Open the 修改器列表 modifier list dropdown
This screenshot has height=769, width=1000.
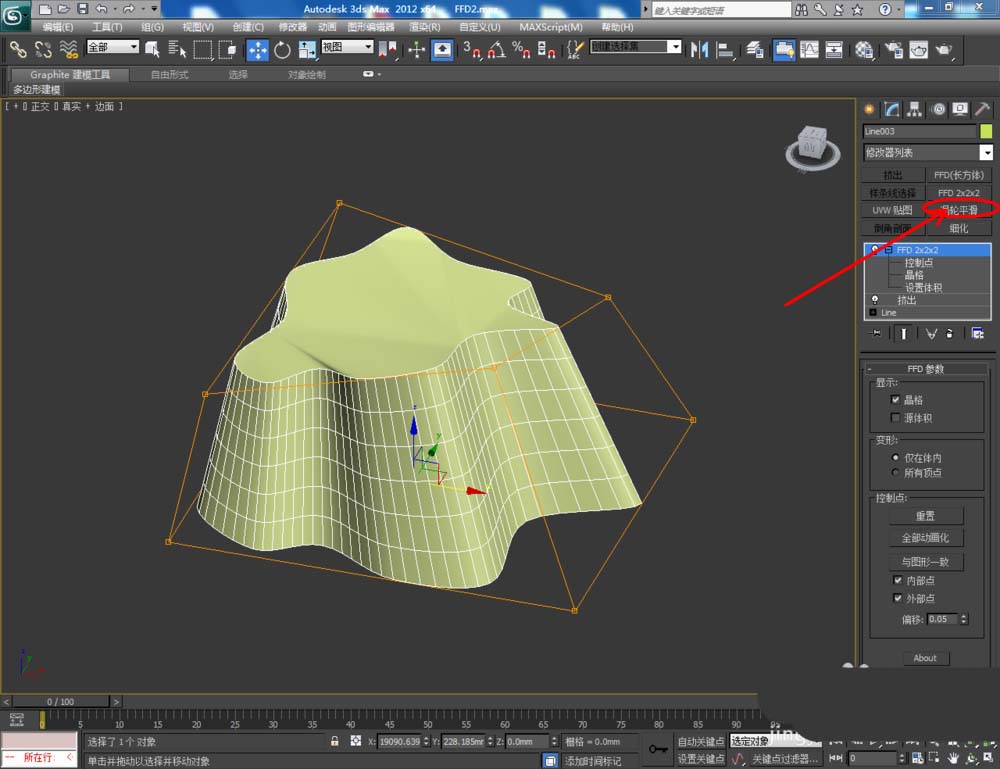986,152
